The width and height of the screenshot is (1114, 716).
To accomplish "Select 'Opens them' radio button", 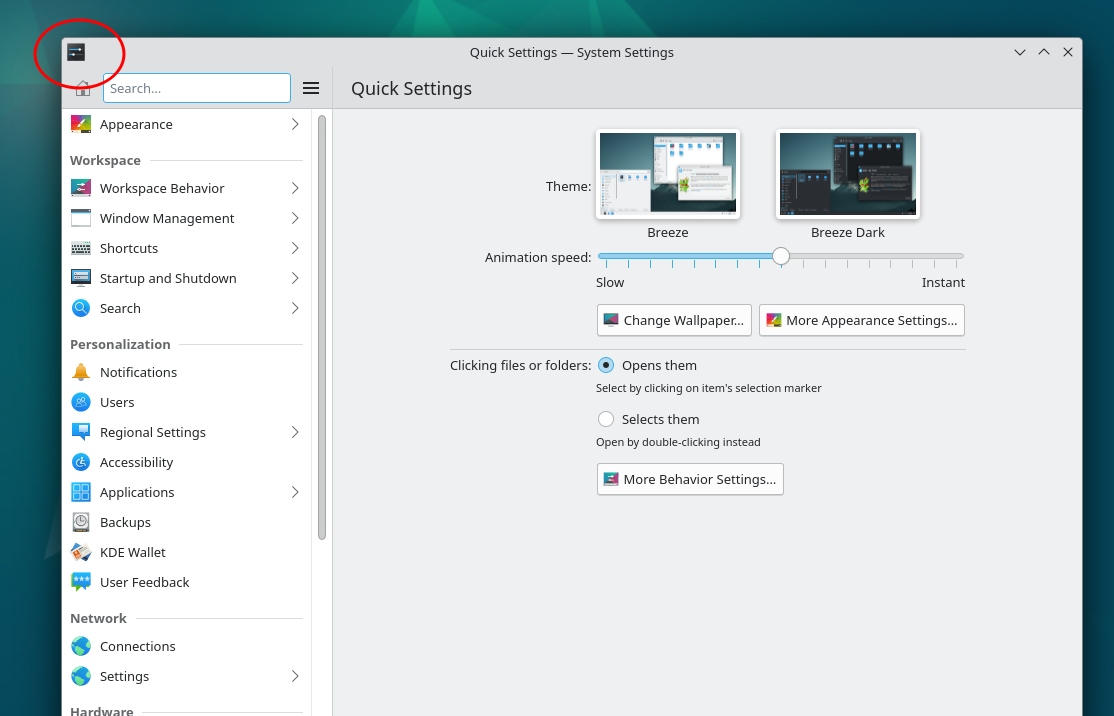I will [606, 365].
